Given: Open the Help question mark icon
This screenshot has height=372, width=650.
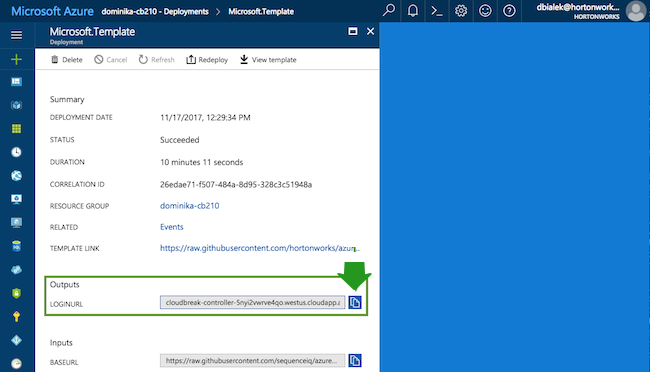Looking at the screenshot, I should pyautogui.click(x=509, y=10).
